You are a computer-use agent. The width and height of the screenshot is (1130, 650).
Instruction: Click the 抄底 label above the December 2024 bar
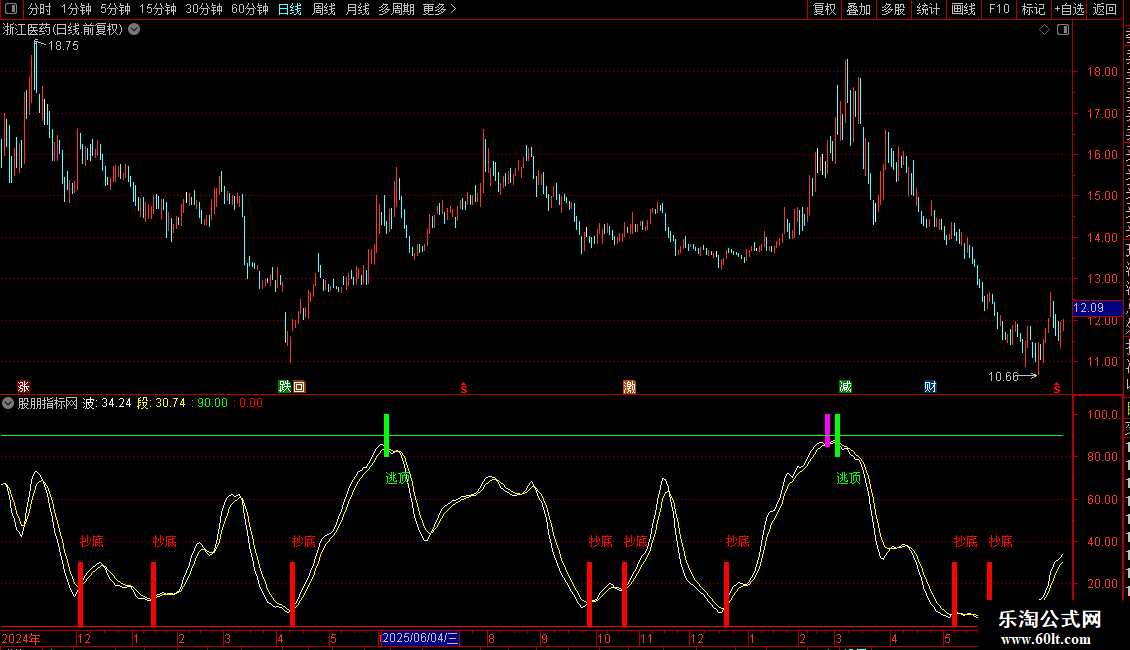point(92,541)
